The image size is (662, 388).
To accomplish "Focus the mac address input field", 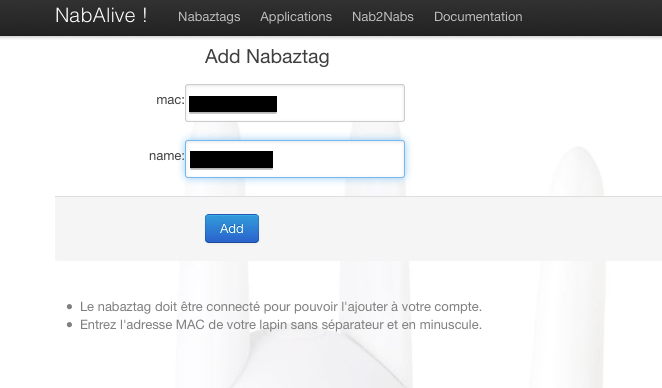I will click(295, 103).
